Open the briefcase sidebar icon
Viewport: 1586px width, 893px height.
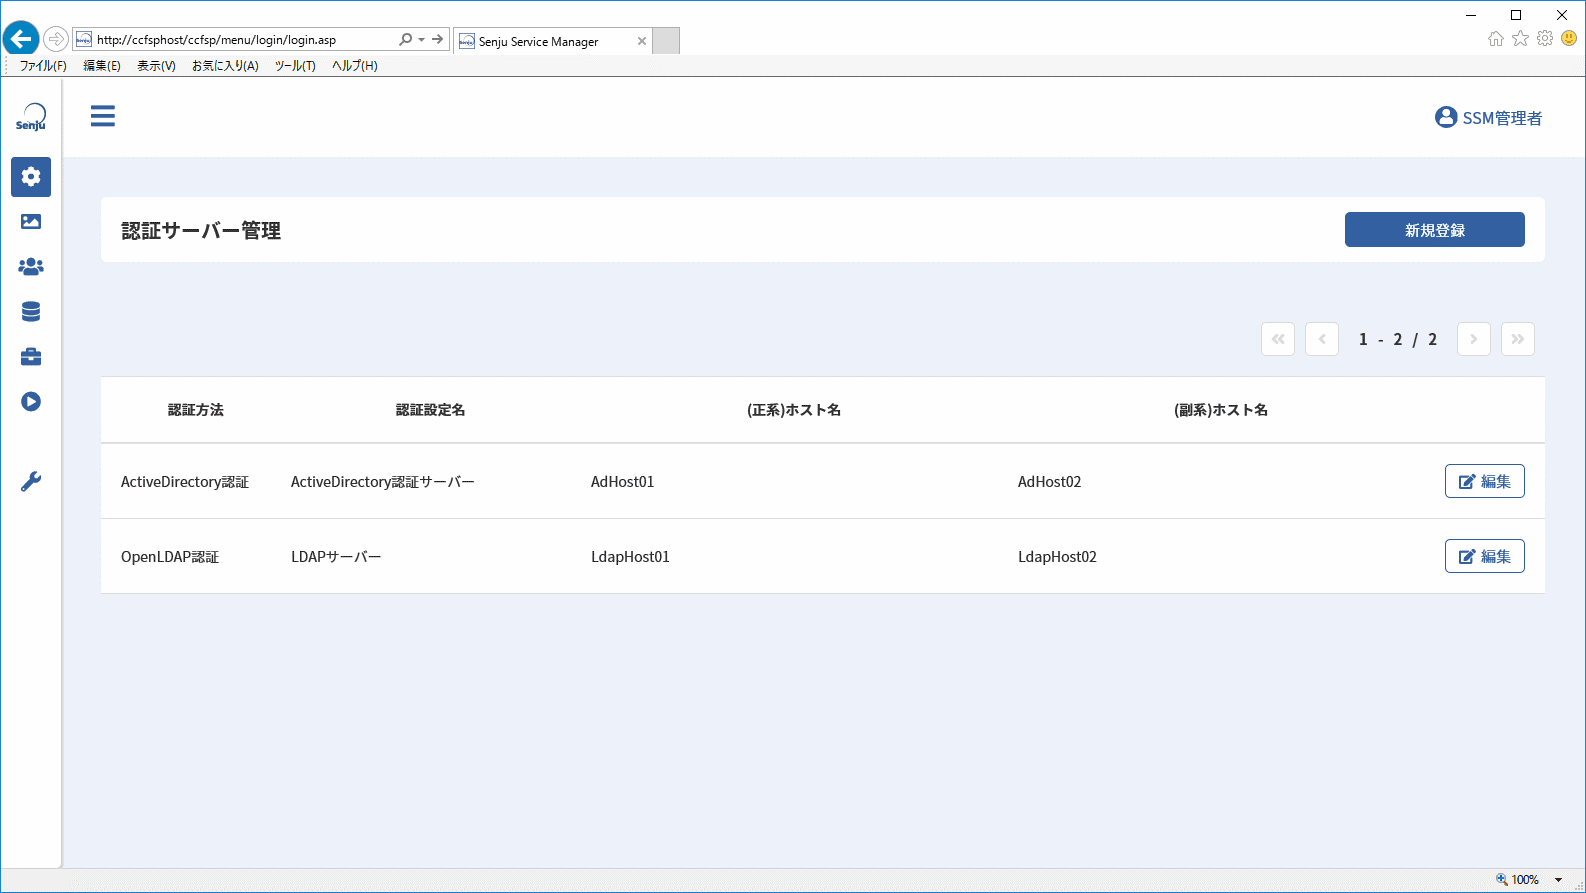coord(31,357)
